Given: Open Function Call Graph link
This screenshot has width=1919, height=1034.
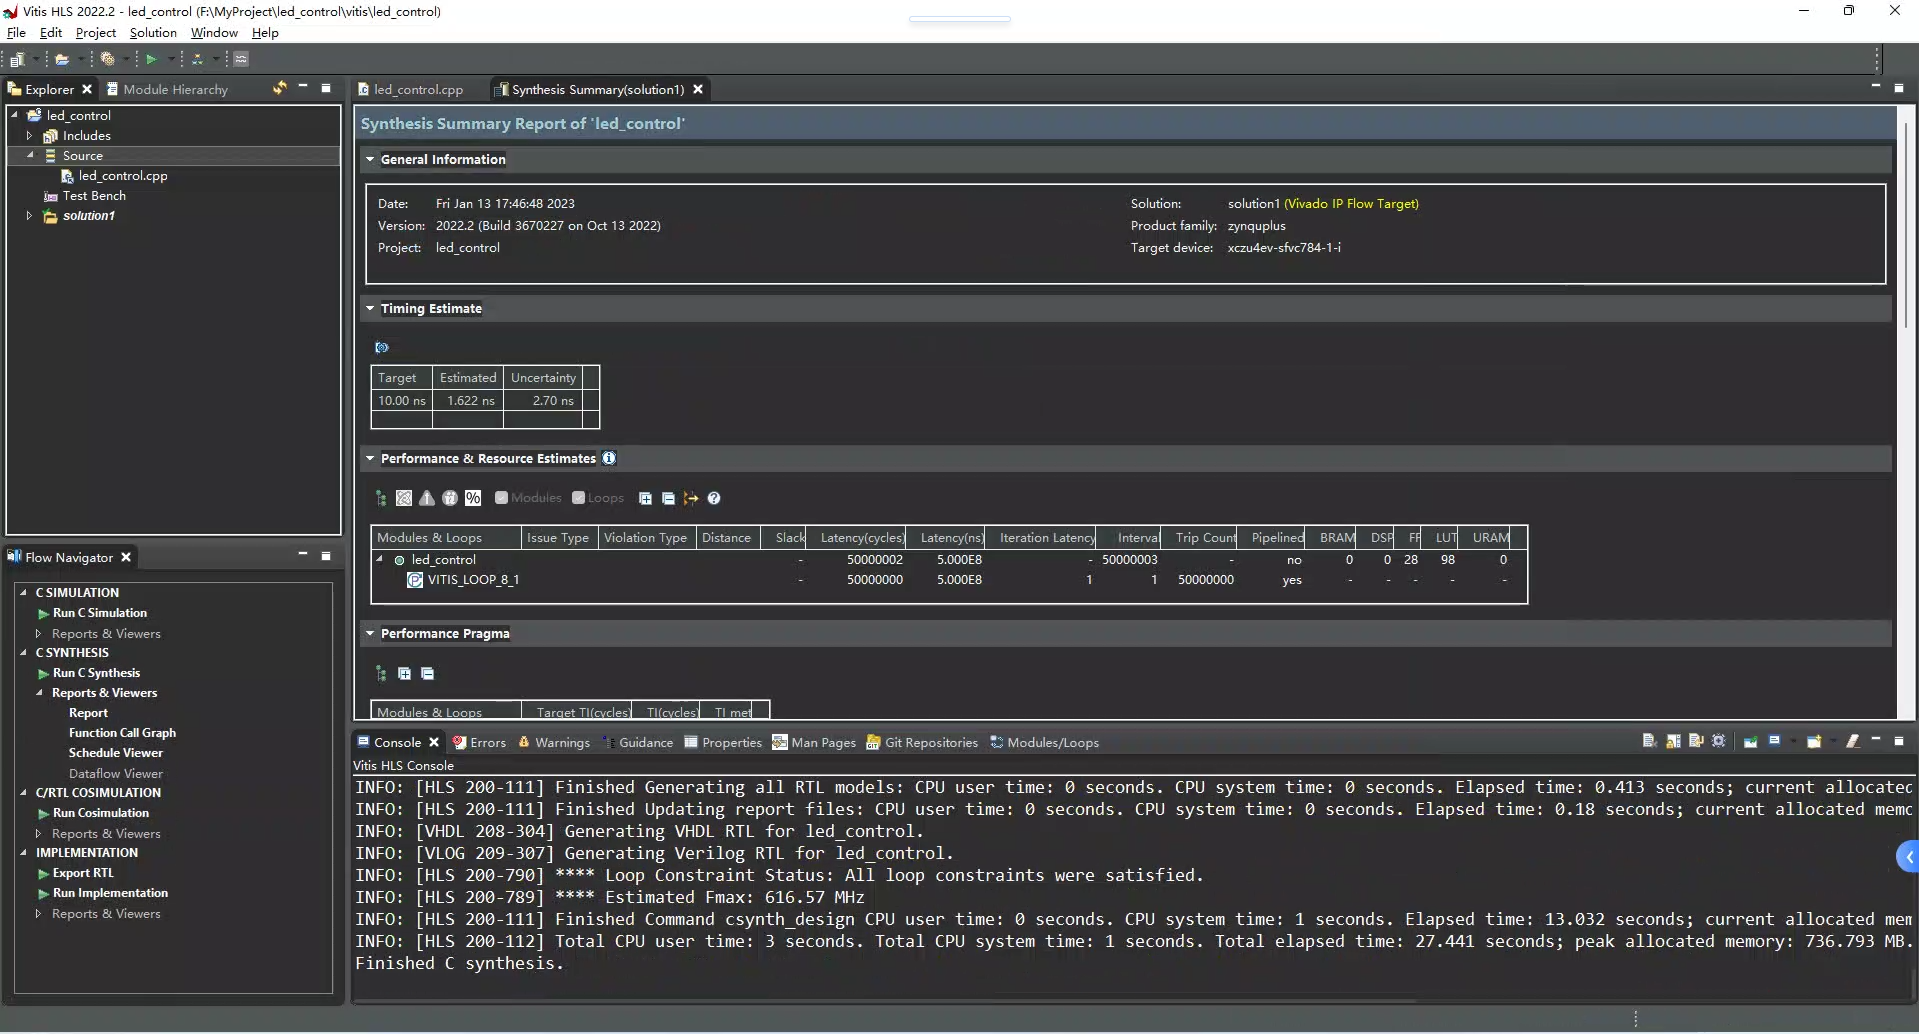Looking at the screenshot, I should (x=122, y=732).
